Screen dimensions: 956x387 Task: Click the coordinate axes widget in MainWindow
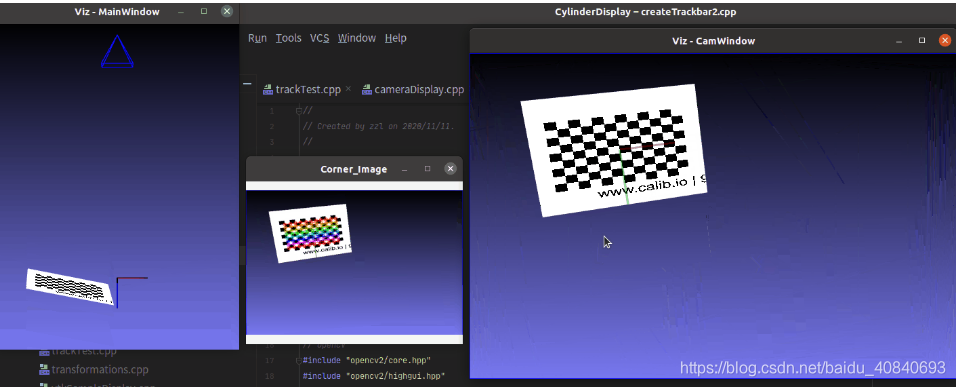click(x=131, y=292)
